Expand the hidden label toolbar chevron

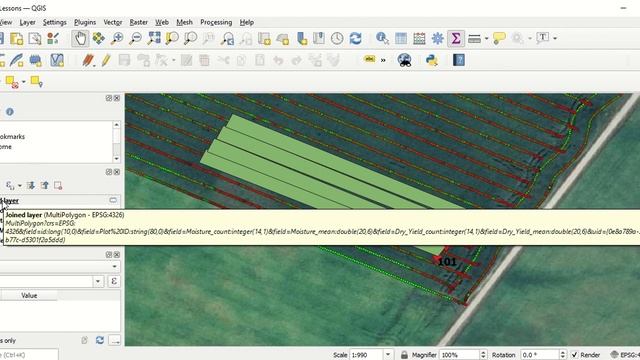pos(383,60)
